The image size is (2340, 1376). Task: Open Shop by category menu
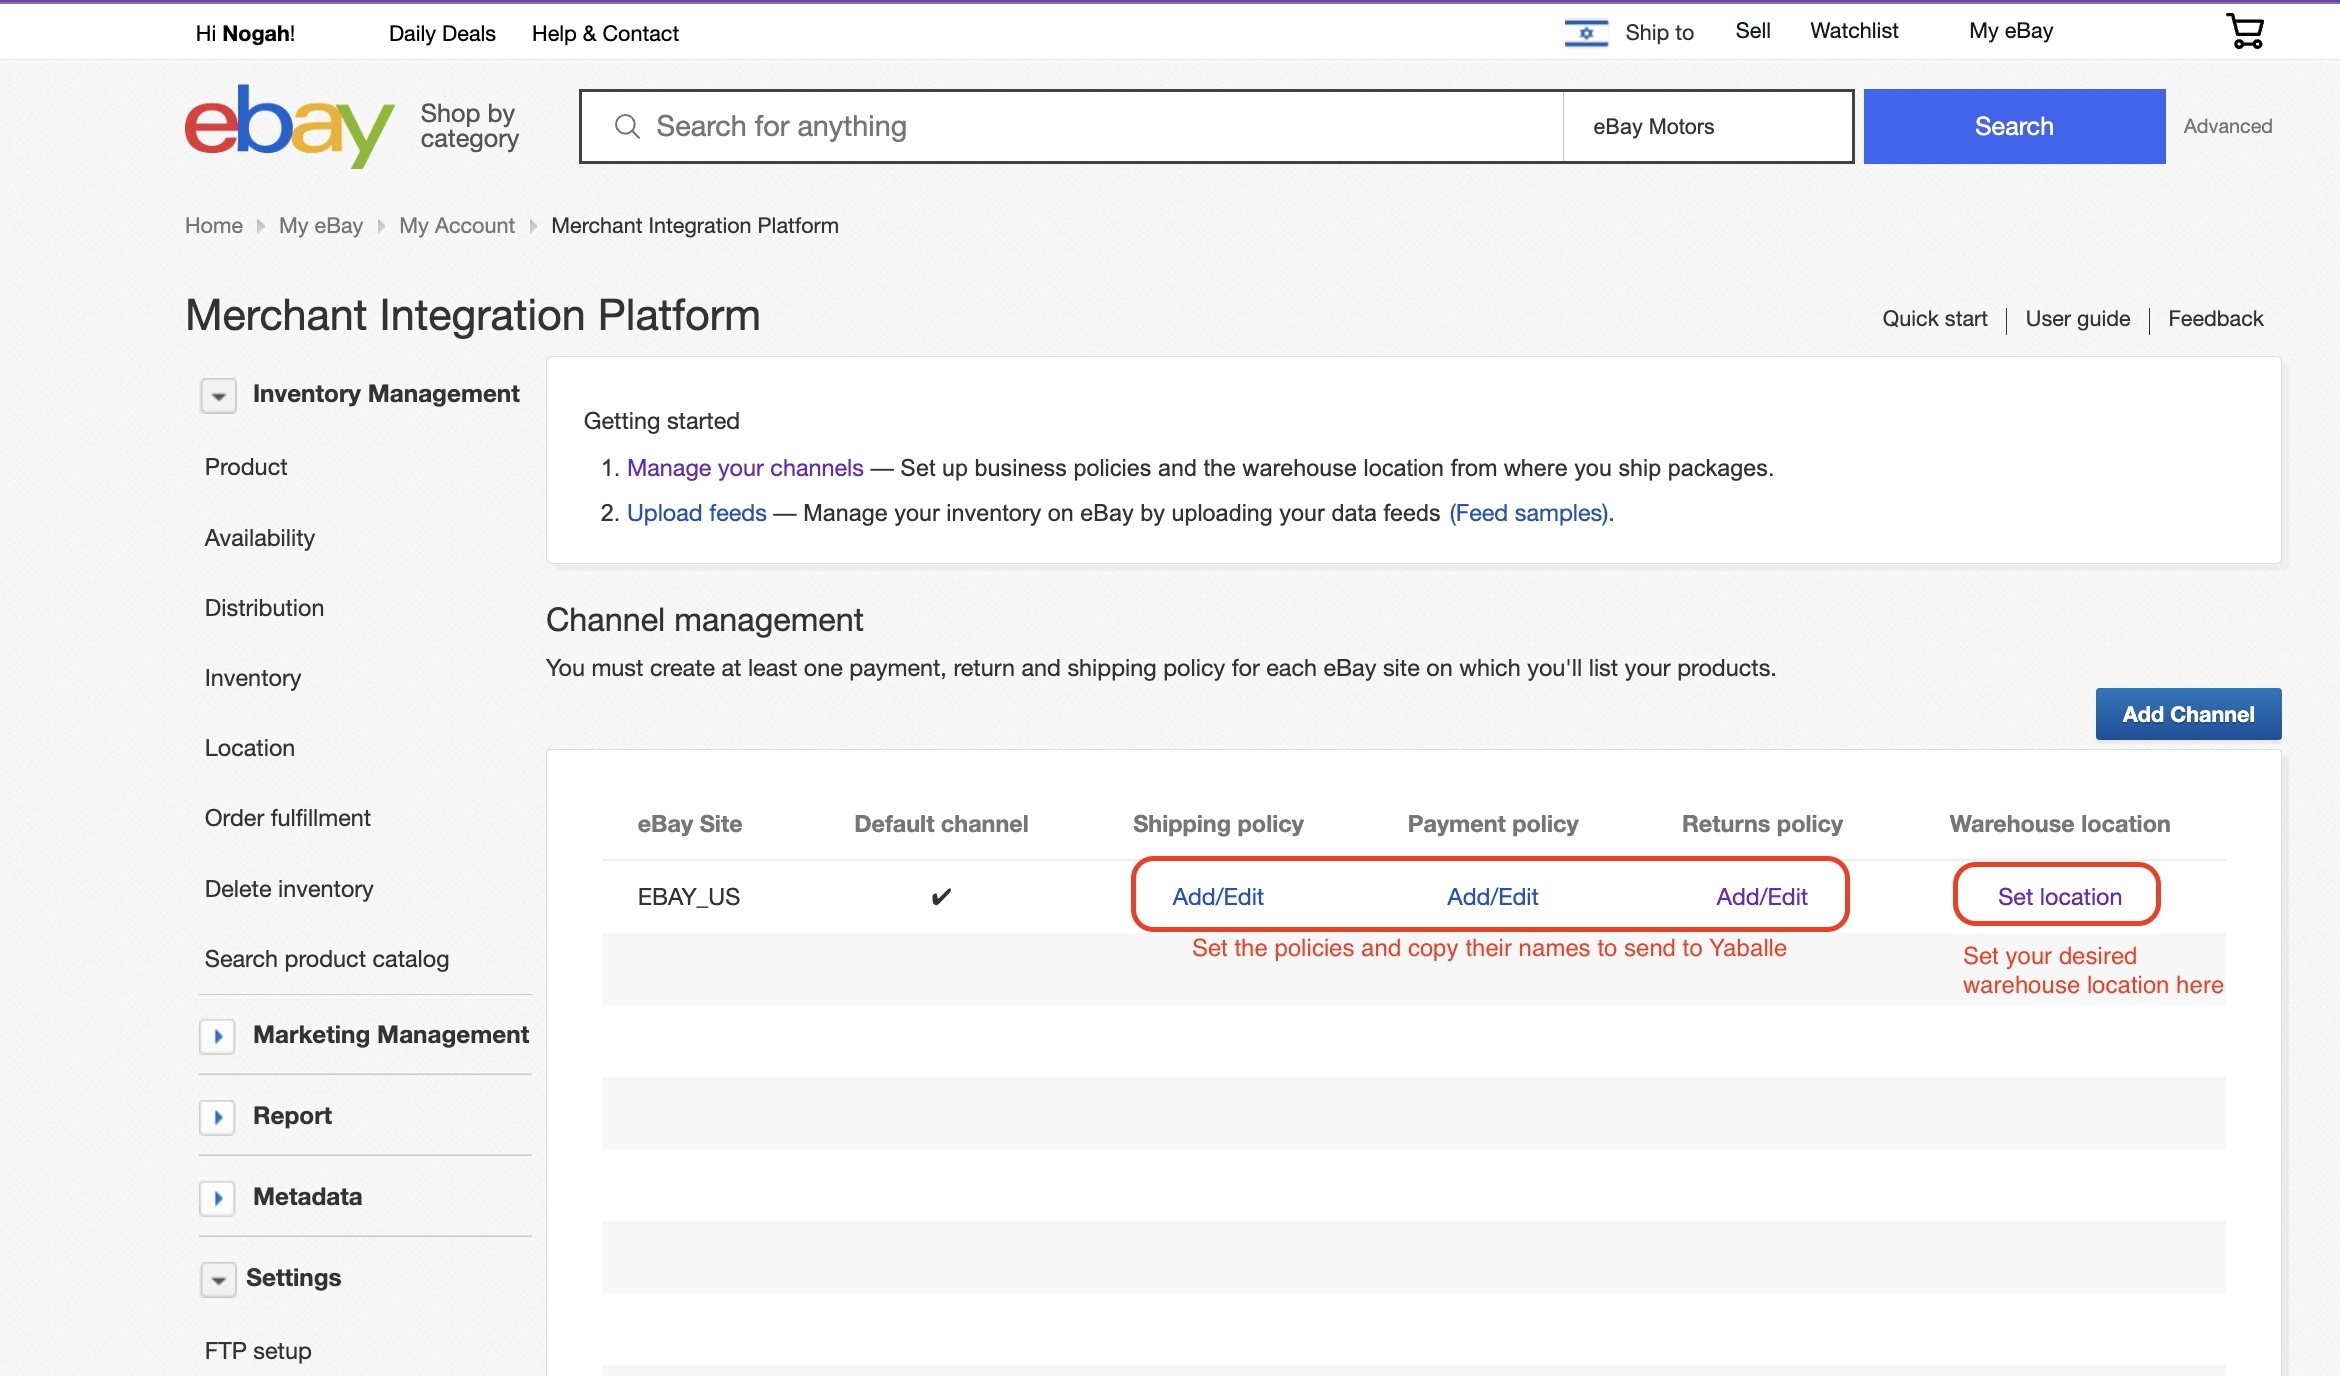click(469, 126)
